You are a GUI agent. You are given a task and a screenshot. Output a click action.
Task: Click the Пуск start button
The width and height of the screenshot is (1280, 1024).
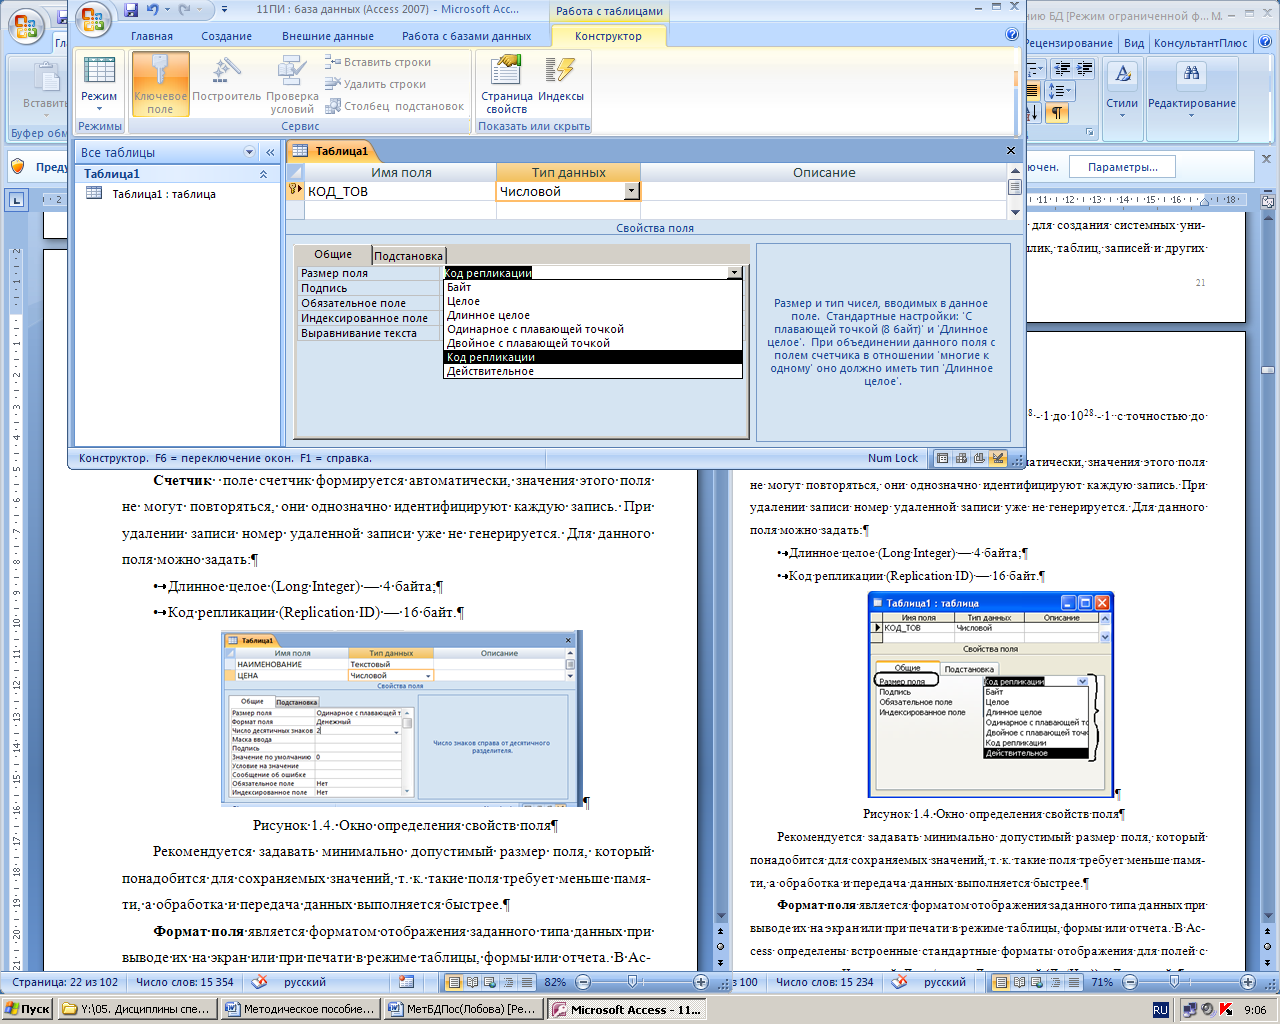click(x=27, y=1009)
